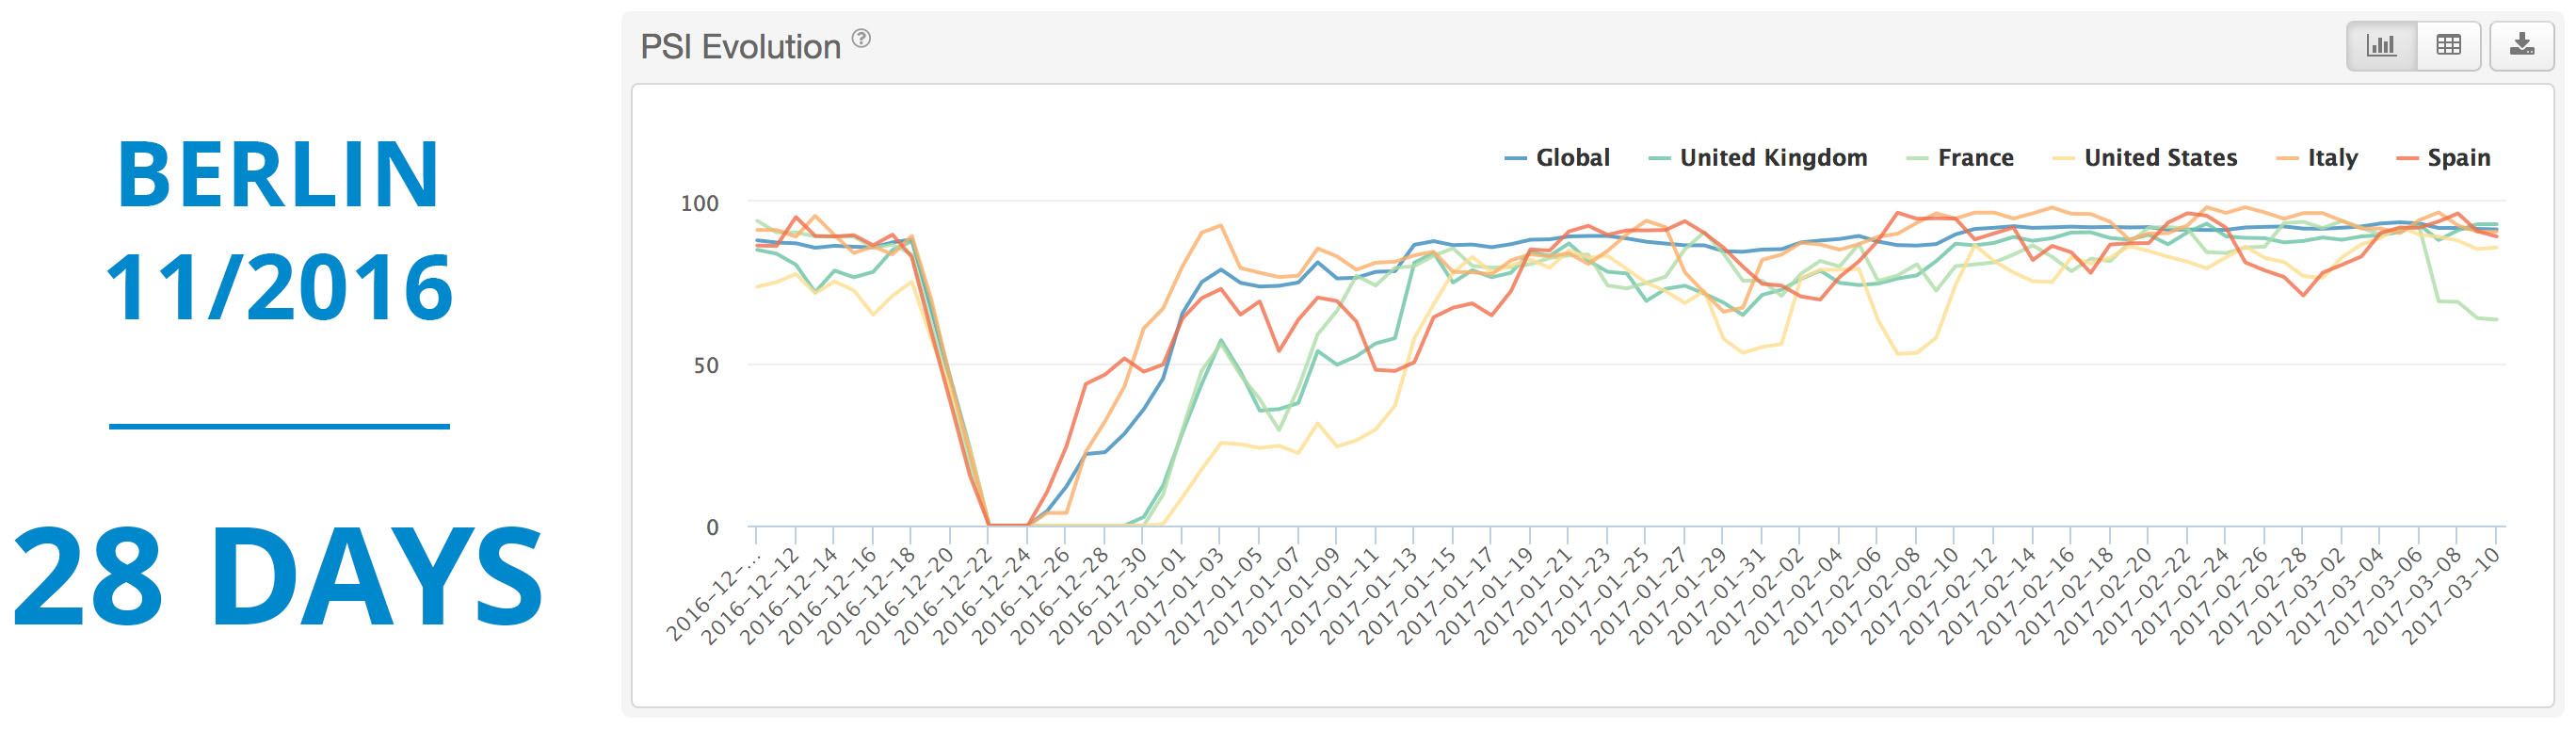Toggle the United Kingdom series in legend

(1773, 158)
